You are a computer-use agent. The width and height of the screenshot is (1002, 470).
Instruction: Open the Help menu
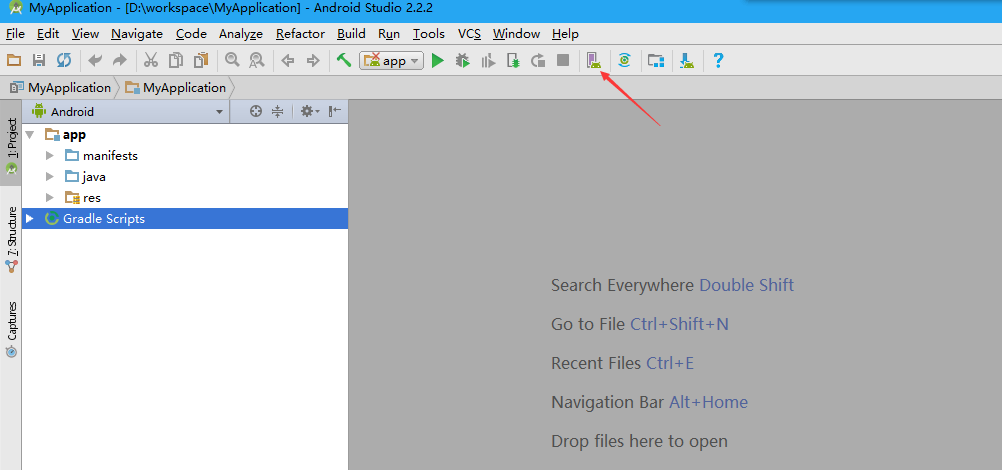[565, 34]
